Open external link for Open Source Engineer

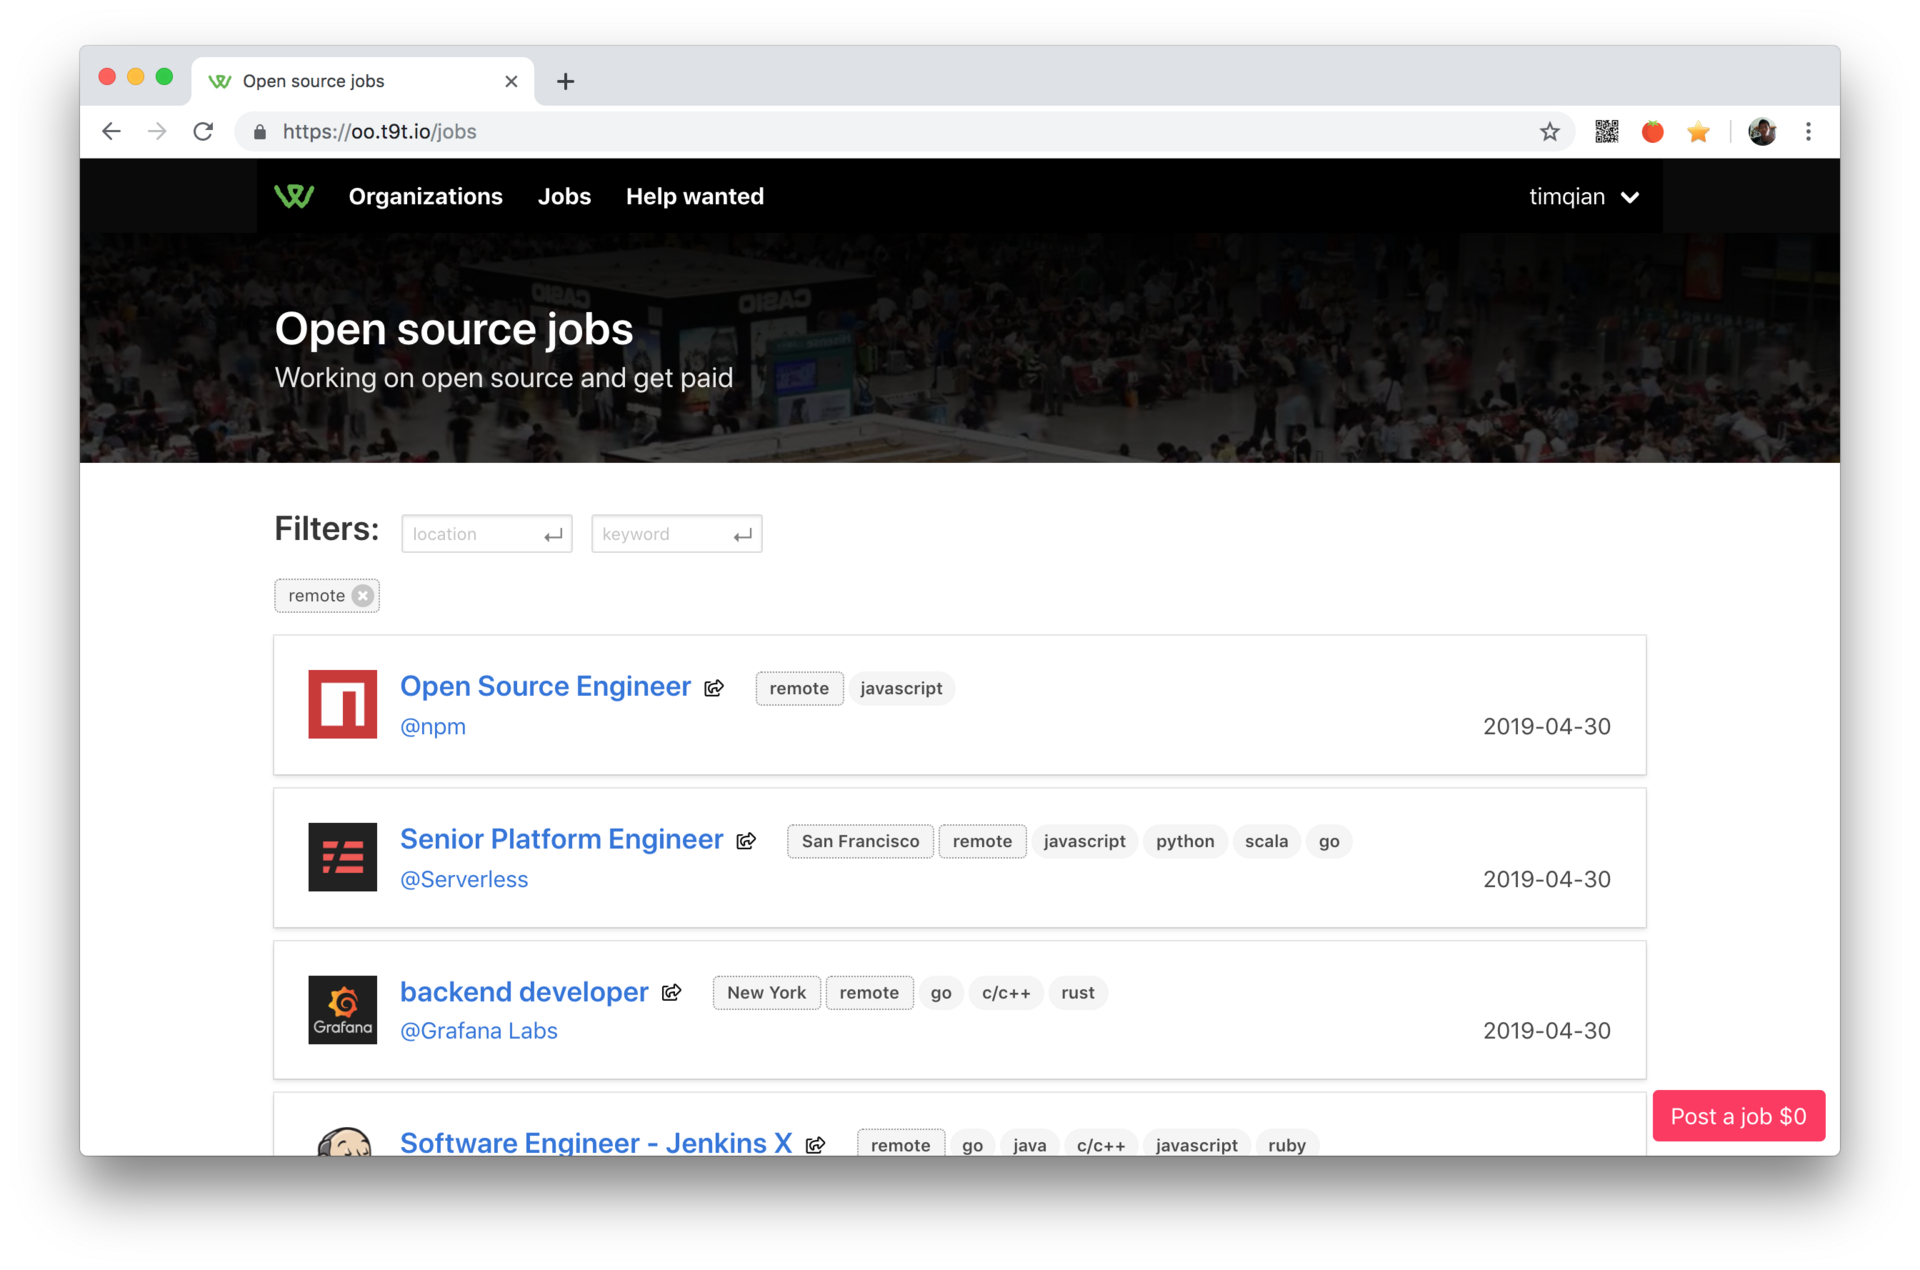point(714,688)
